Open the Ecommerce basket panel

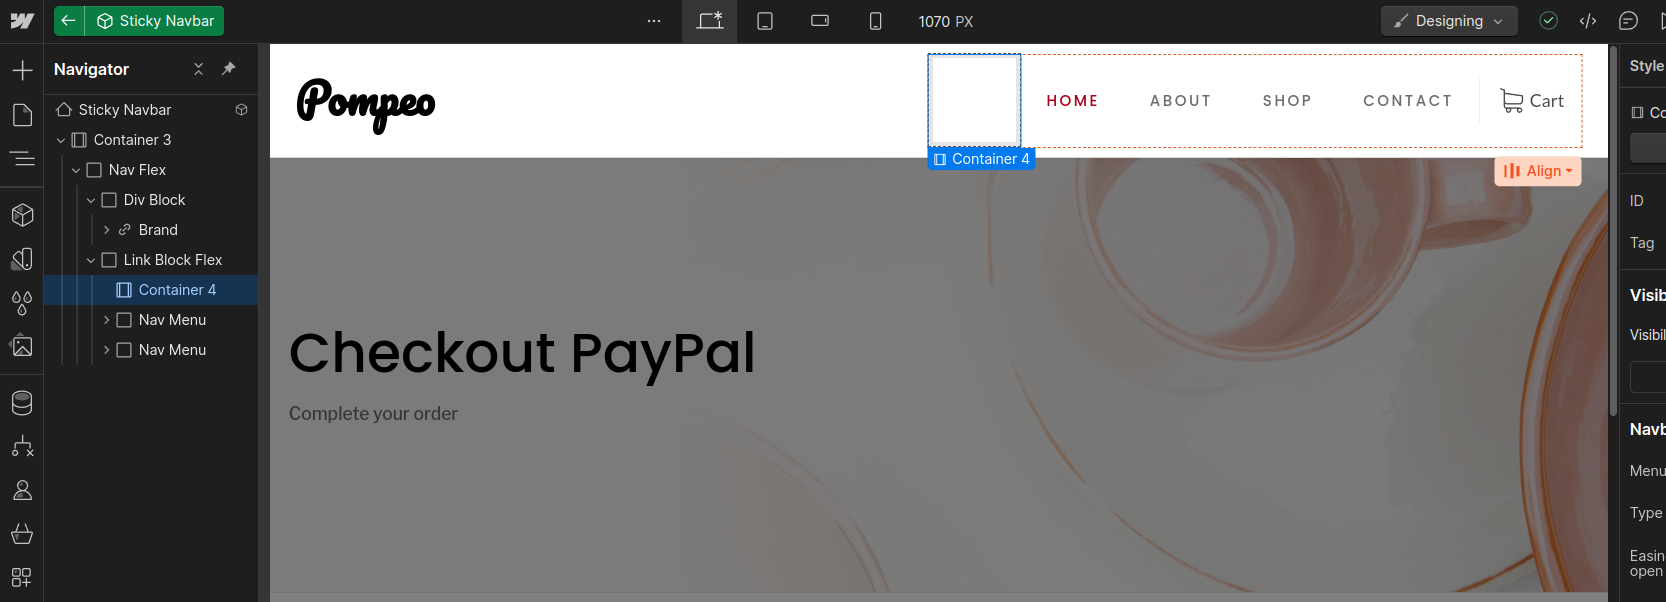point(22,534)
